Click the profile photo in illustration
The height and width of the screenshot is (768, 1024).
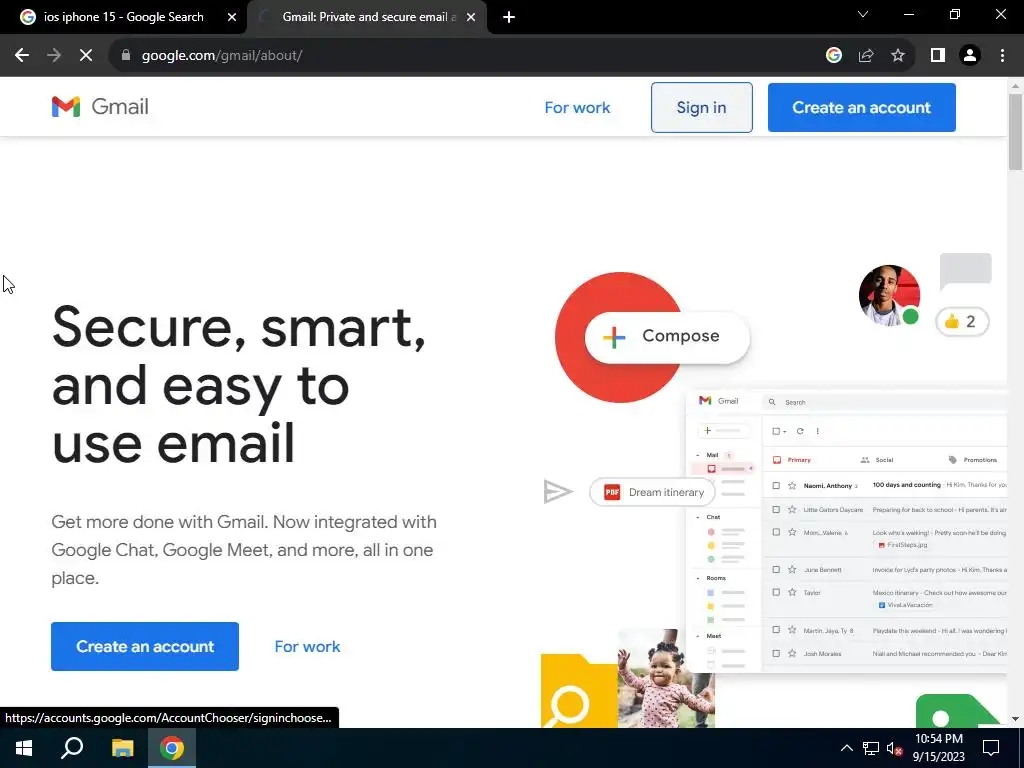(889, 295)
